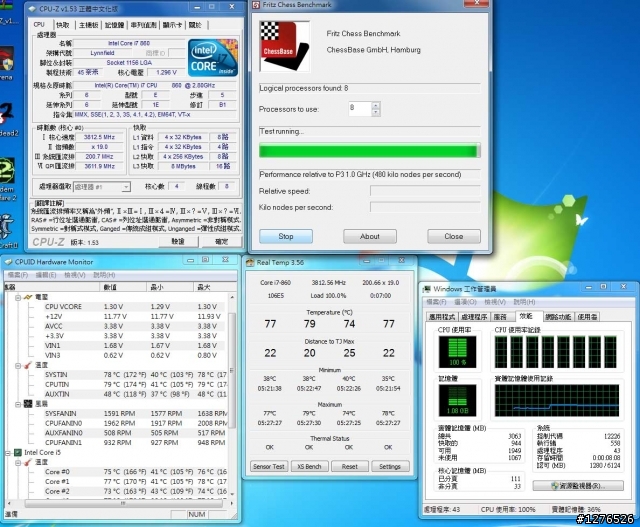Image resolution: width=640 pixels, height=527 pixels.
Task: Open the File menu in CPUID Hardware Monitor
Action: point(18,275)
